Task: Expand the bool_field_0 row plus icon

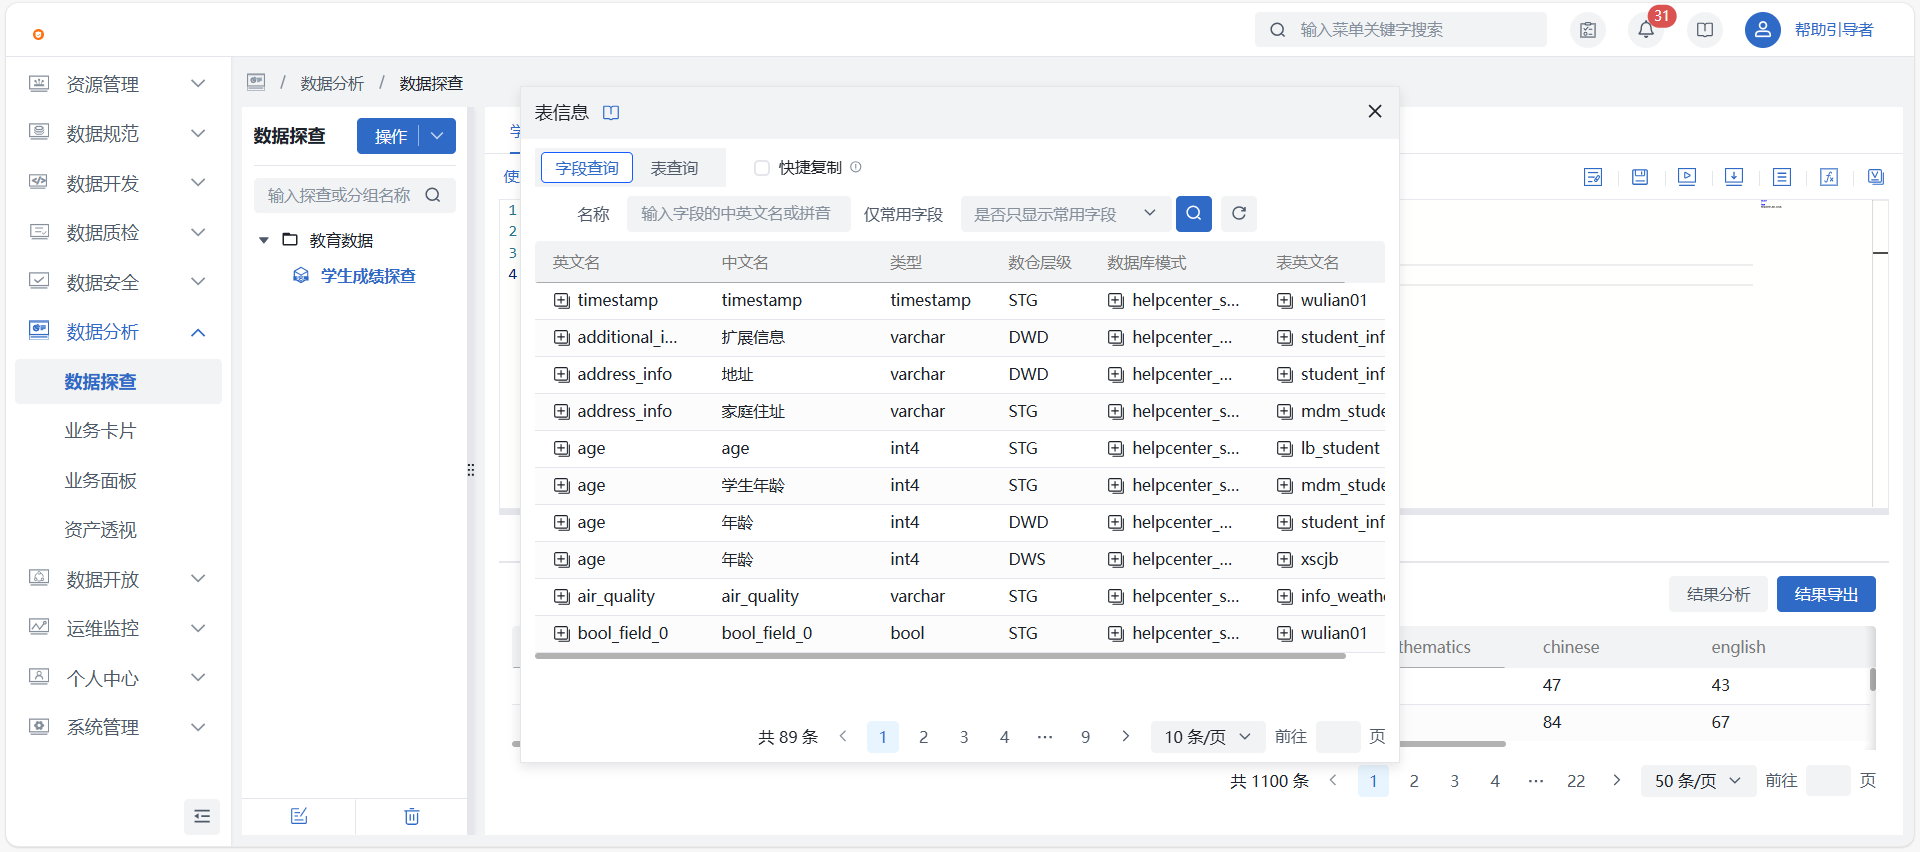Action: (x=562, y=633)
